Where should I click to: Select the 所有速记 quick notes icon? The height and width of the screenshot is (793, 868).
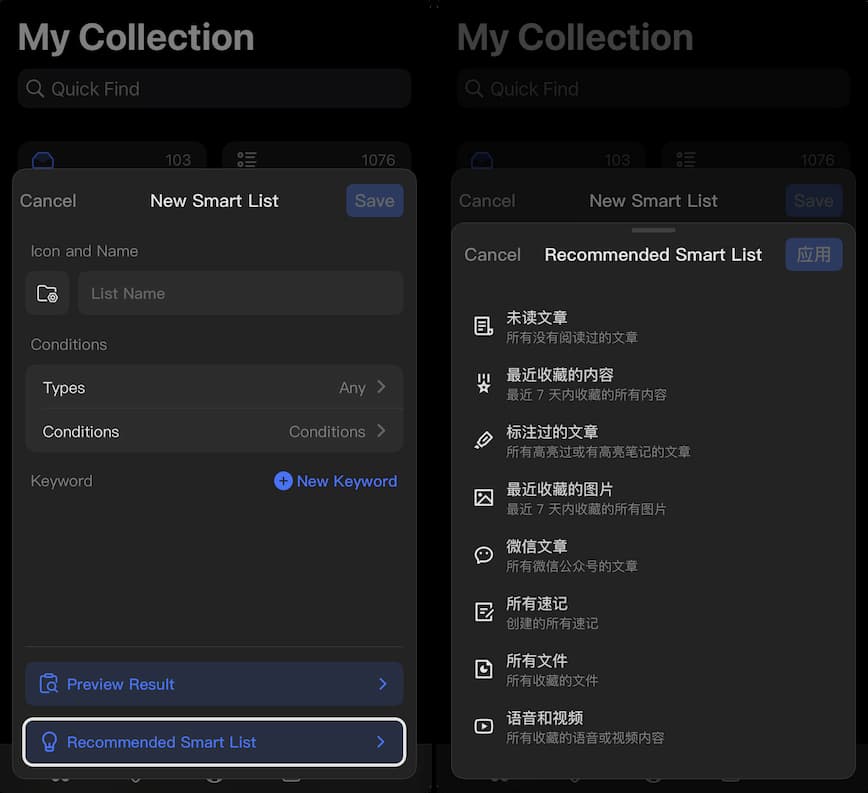coord(483,610)
